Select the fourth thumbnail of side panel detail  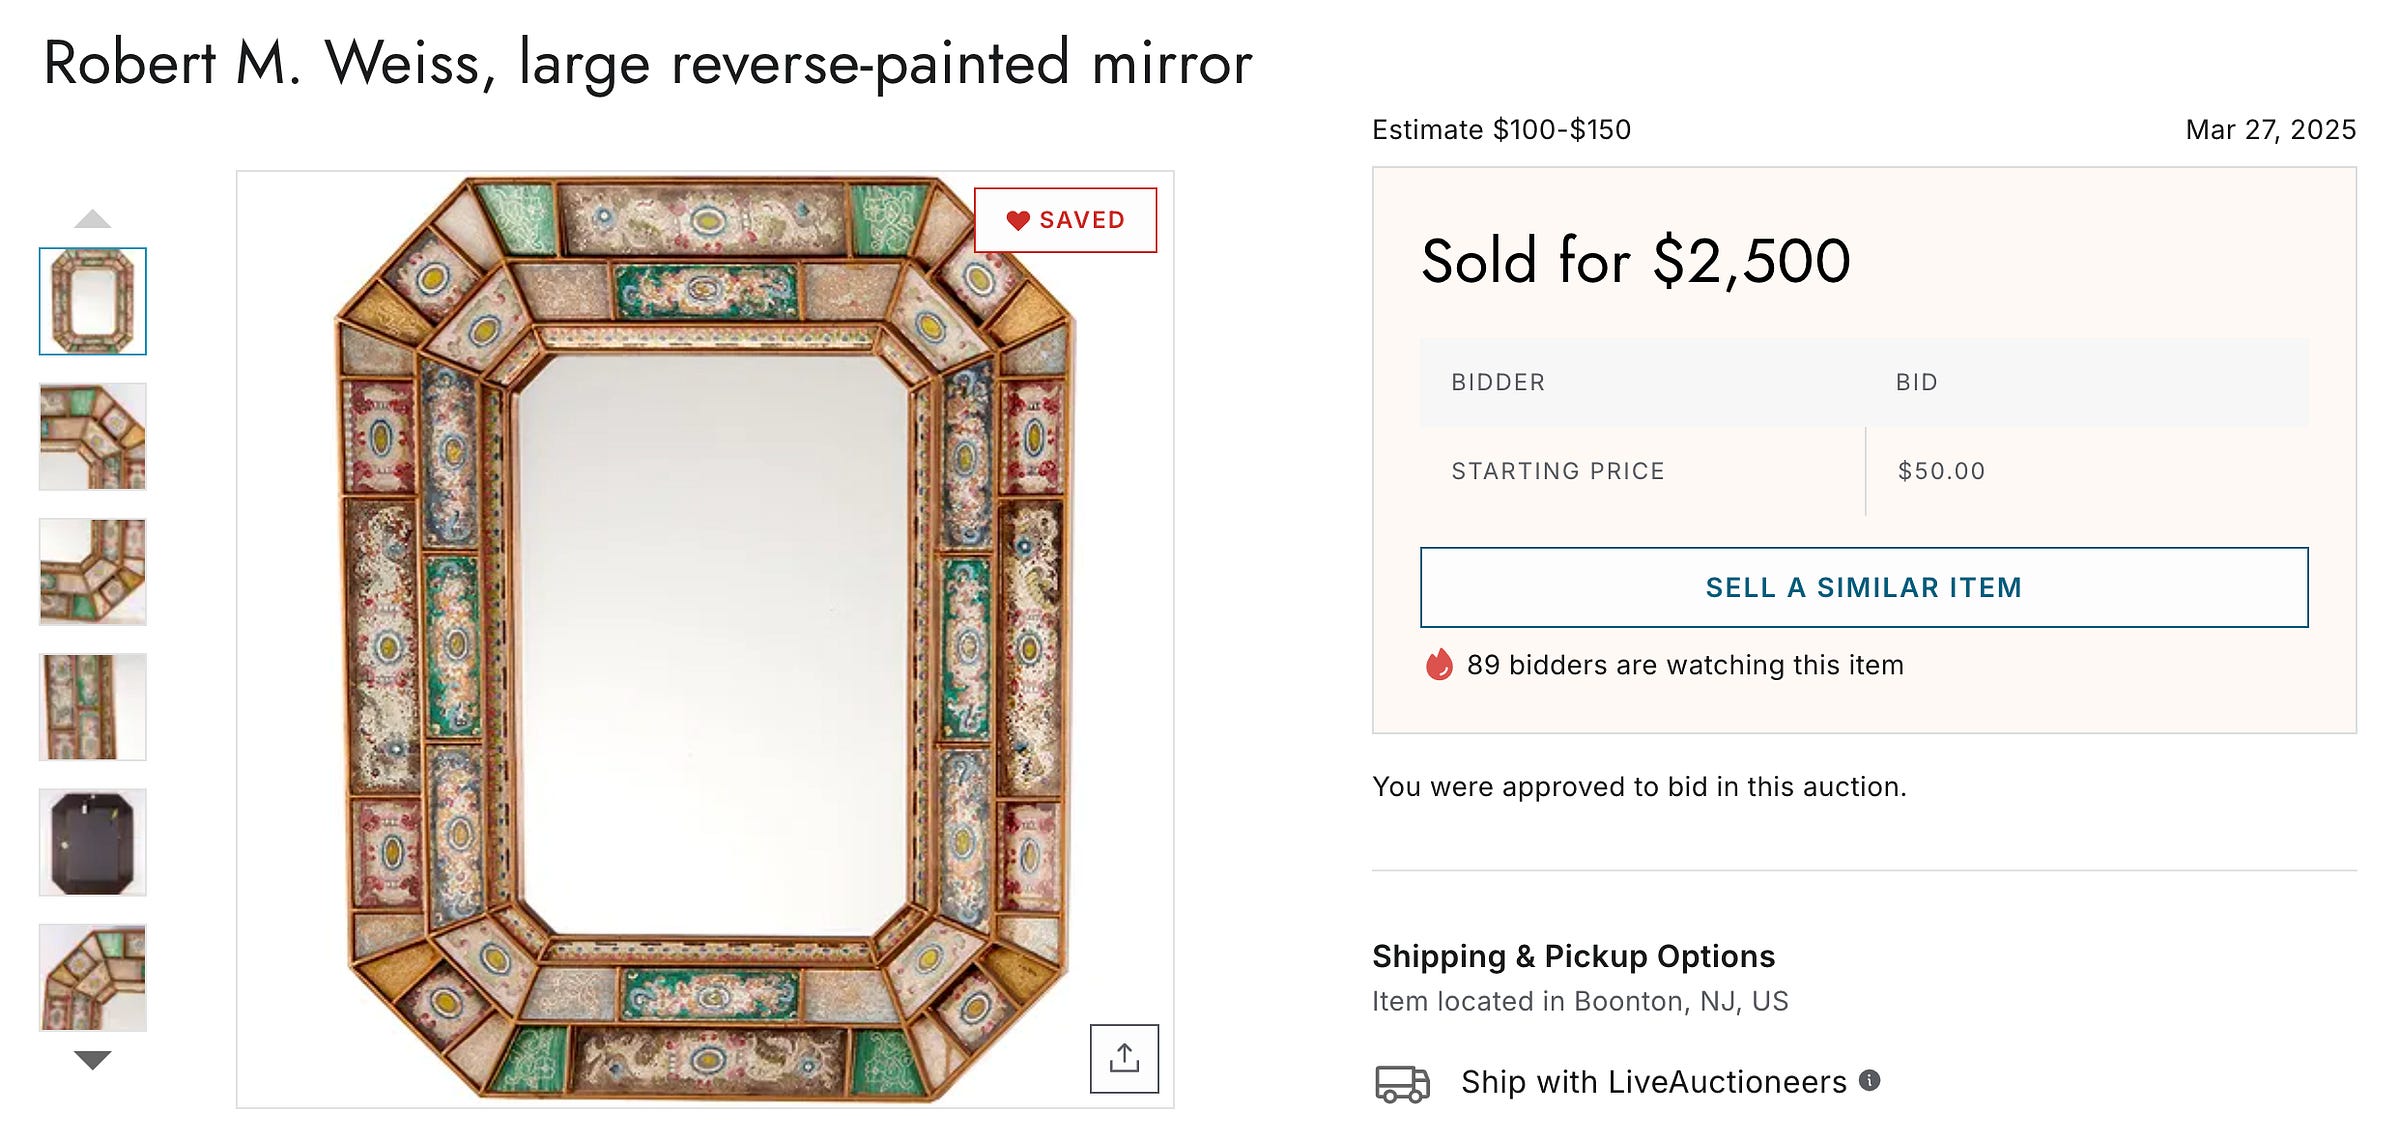click(x=93, y=706)
